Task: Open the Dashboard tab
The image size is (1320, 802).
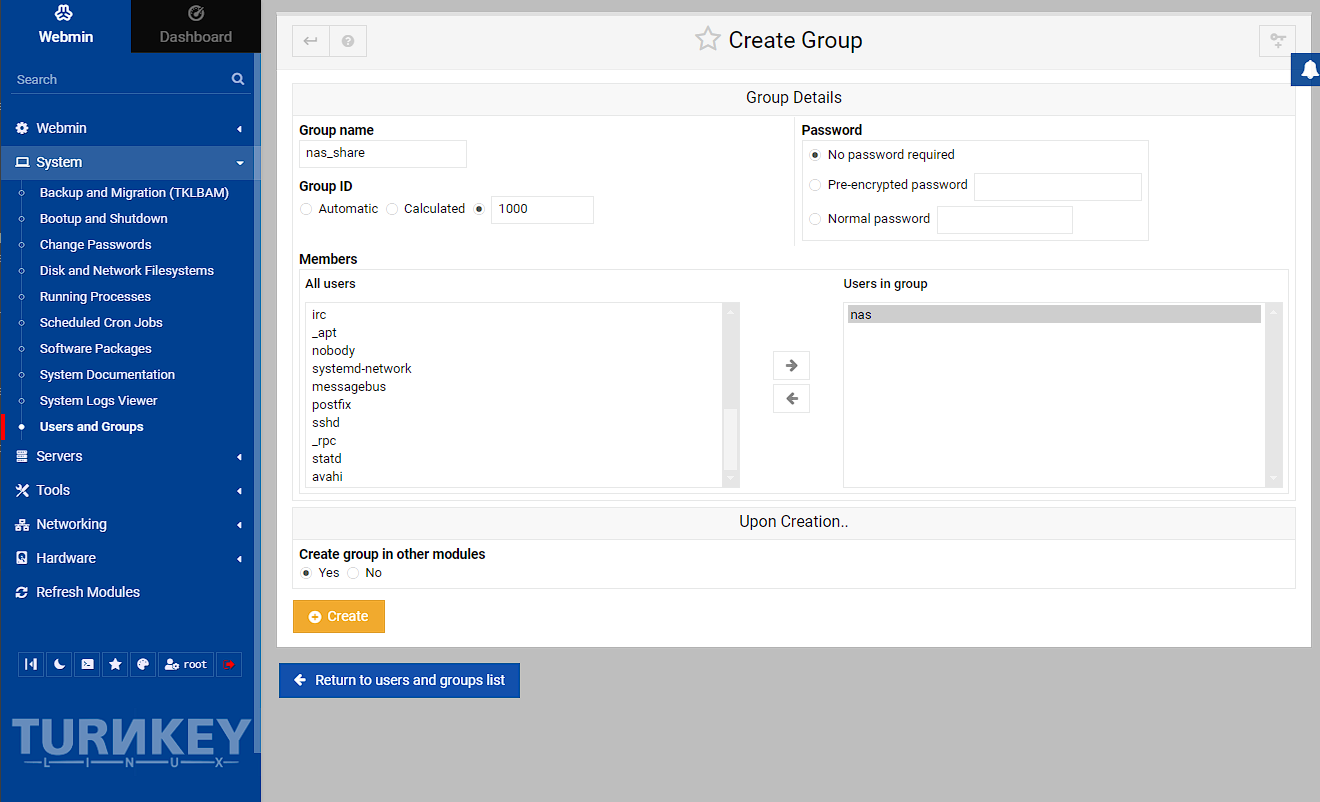Action: 196,26
